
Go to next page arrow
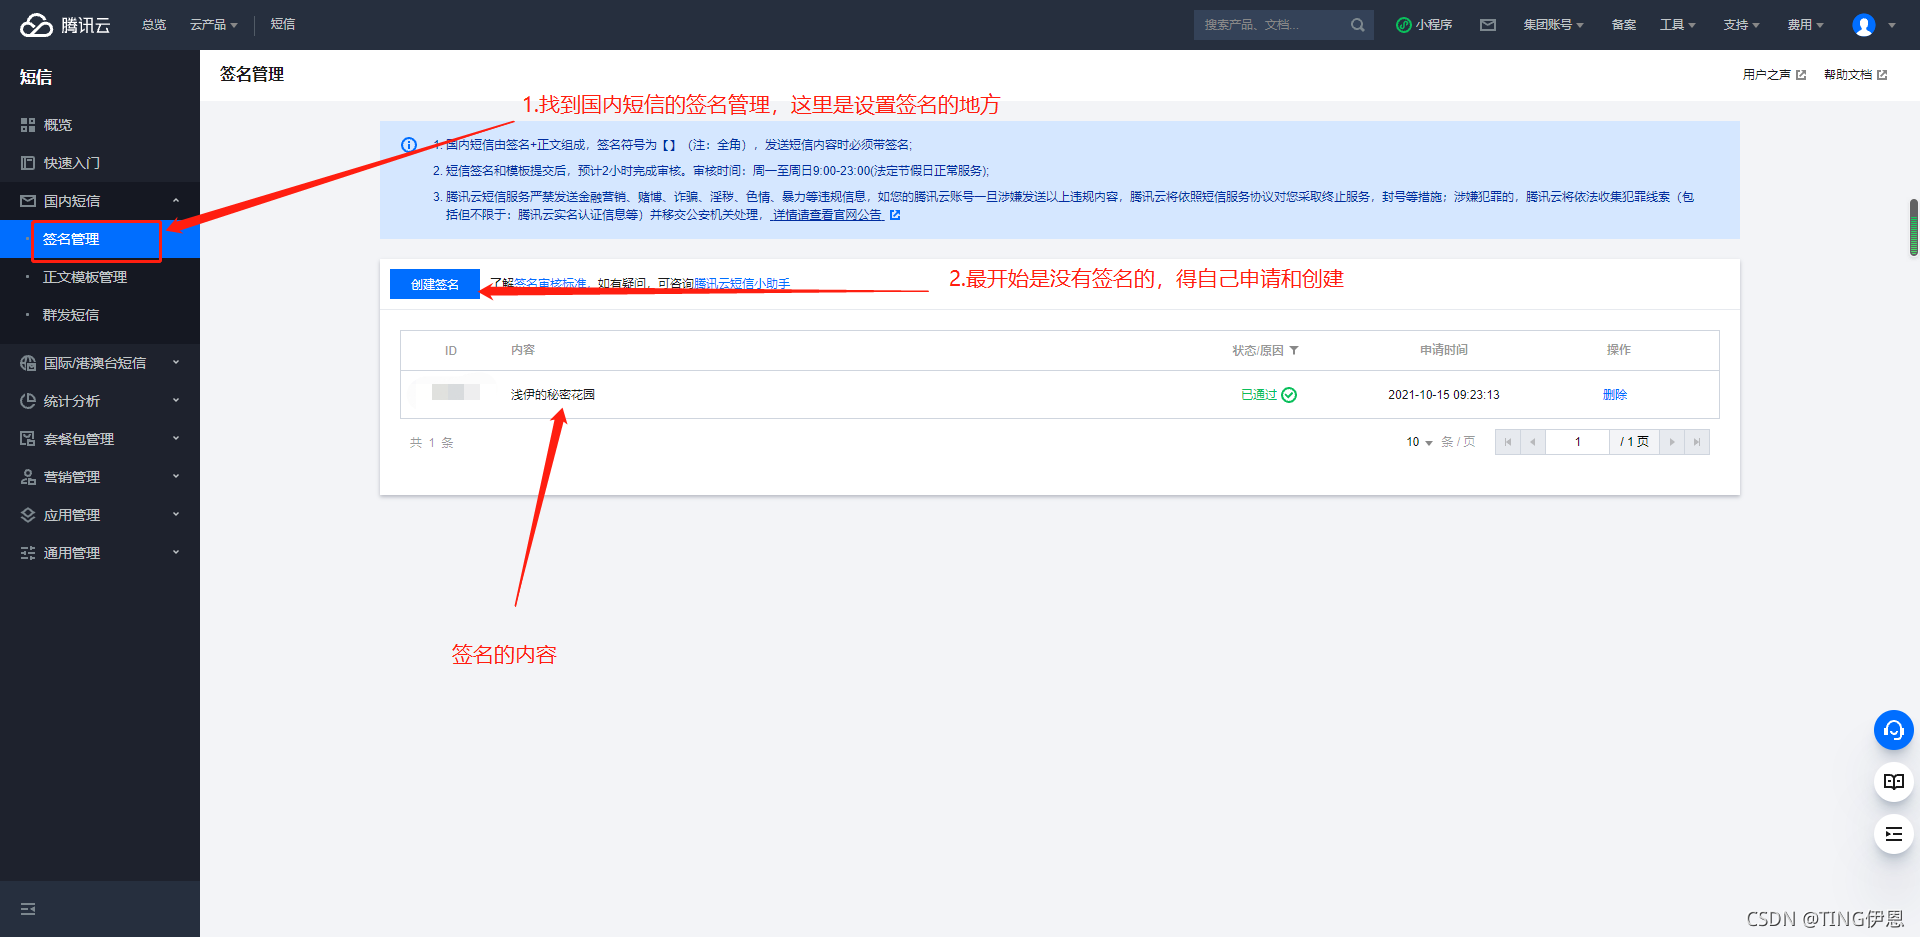1672,442
